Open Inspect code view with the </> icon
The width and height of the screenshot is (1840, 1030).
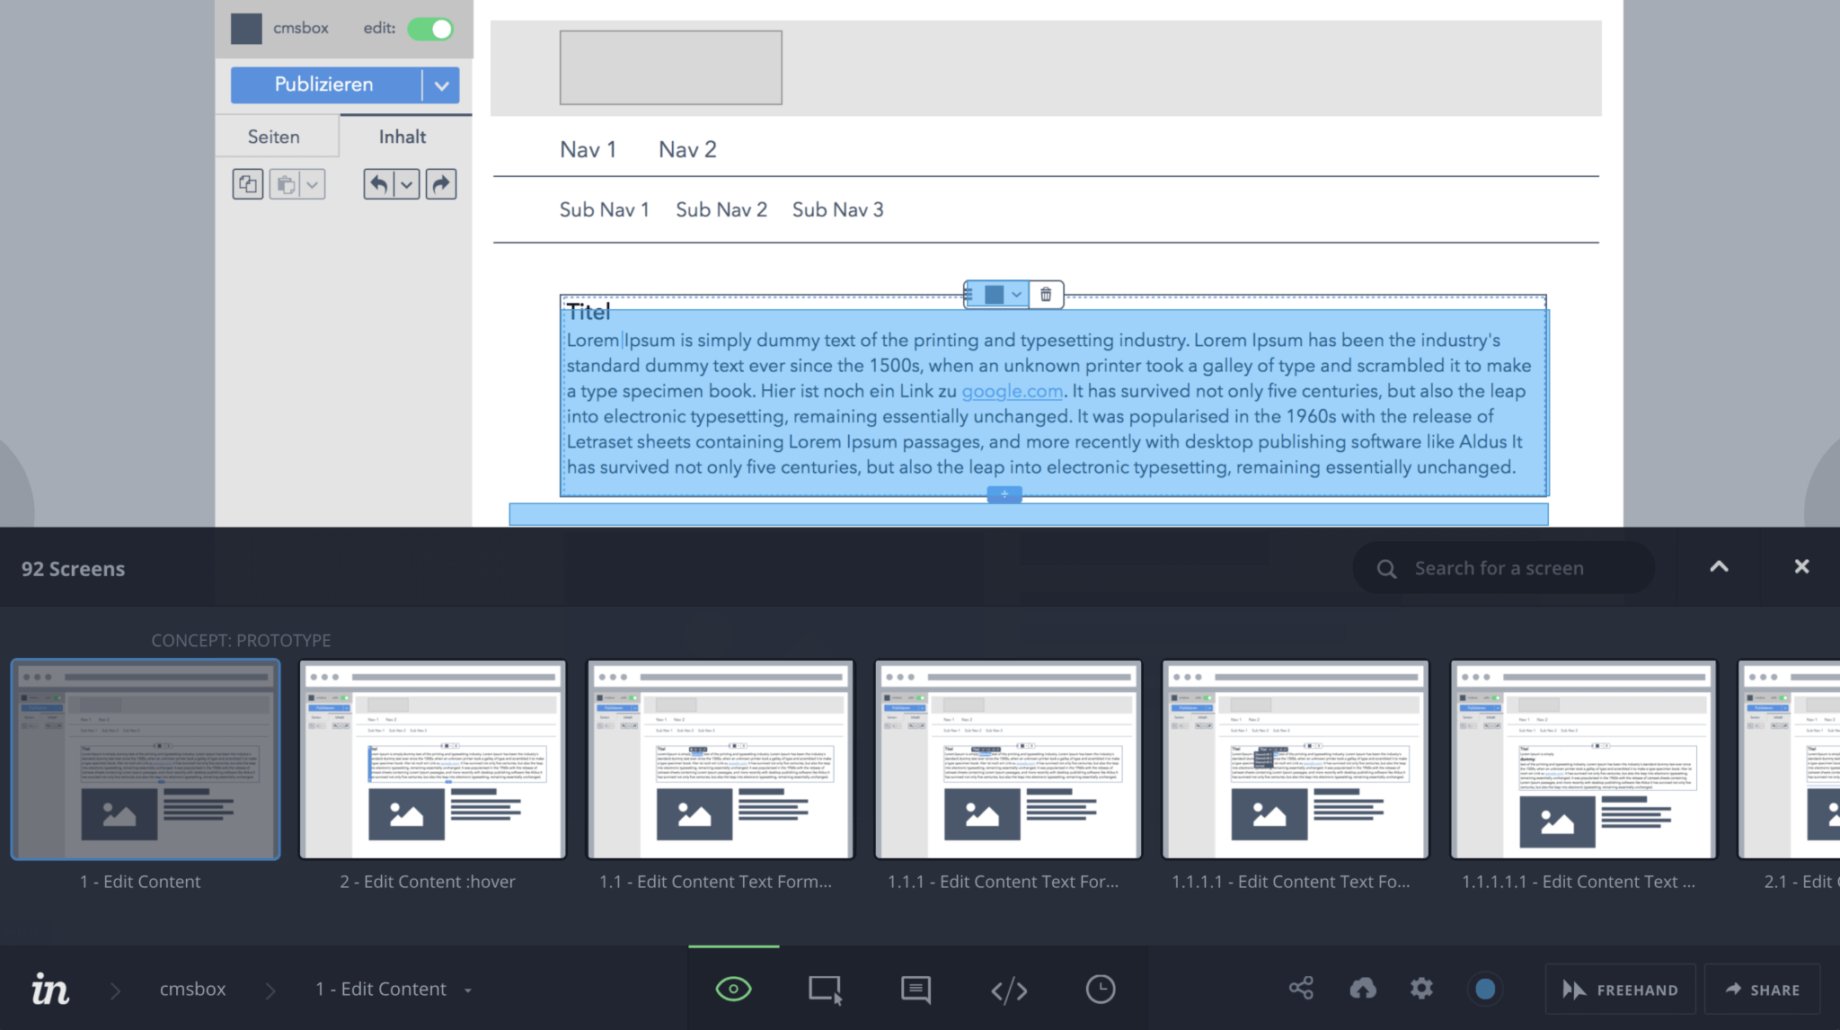1010,989
